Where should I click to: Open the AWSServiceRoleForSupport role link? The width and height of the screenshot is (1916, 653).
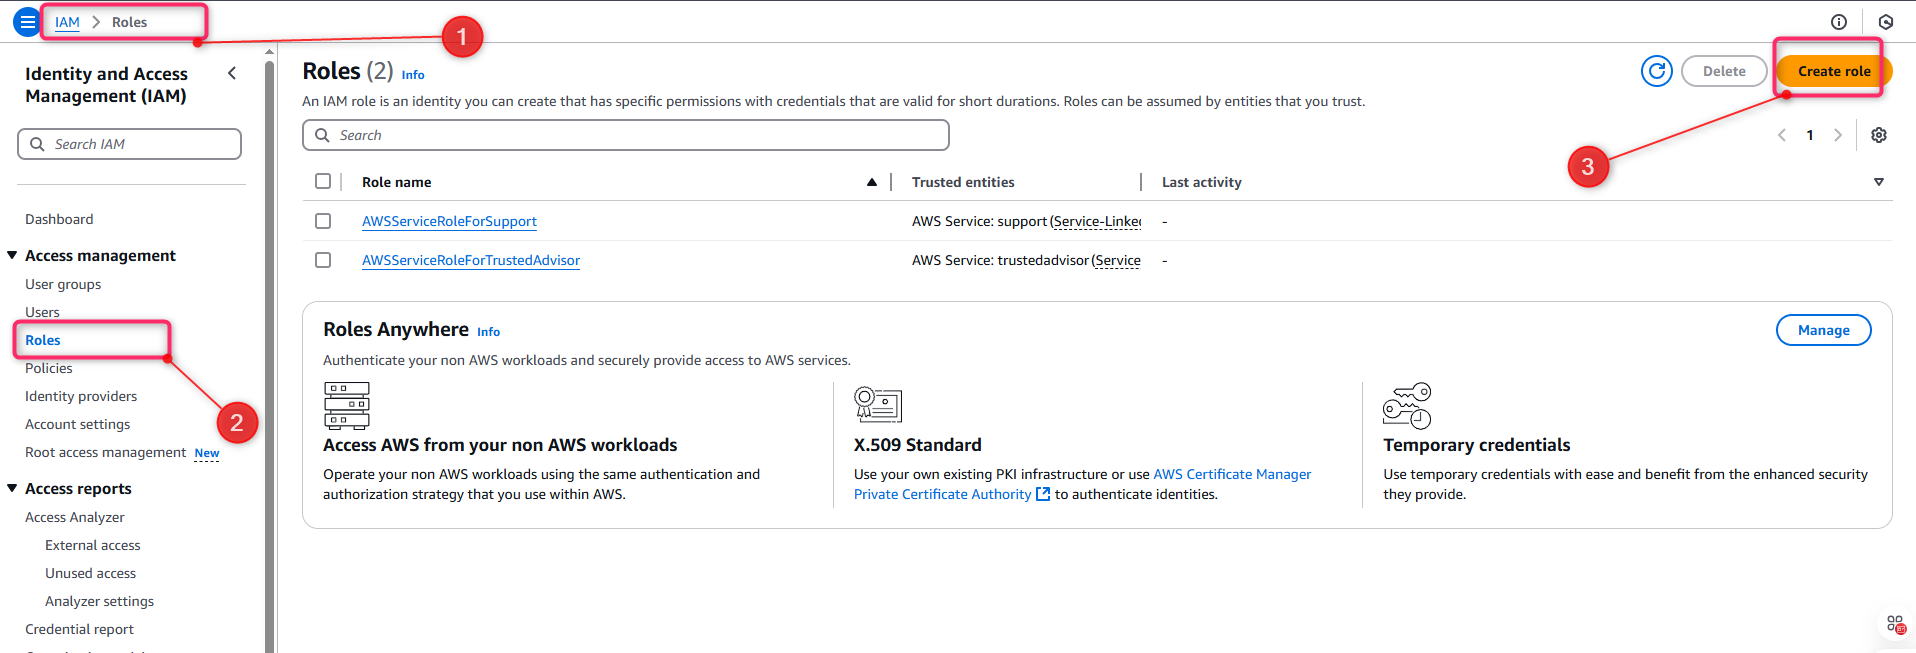click(449, 221)
